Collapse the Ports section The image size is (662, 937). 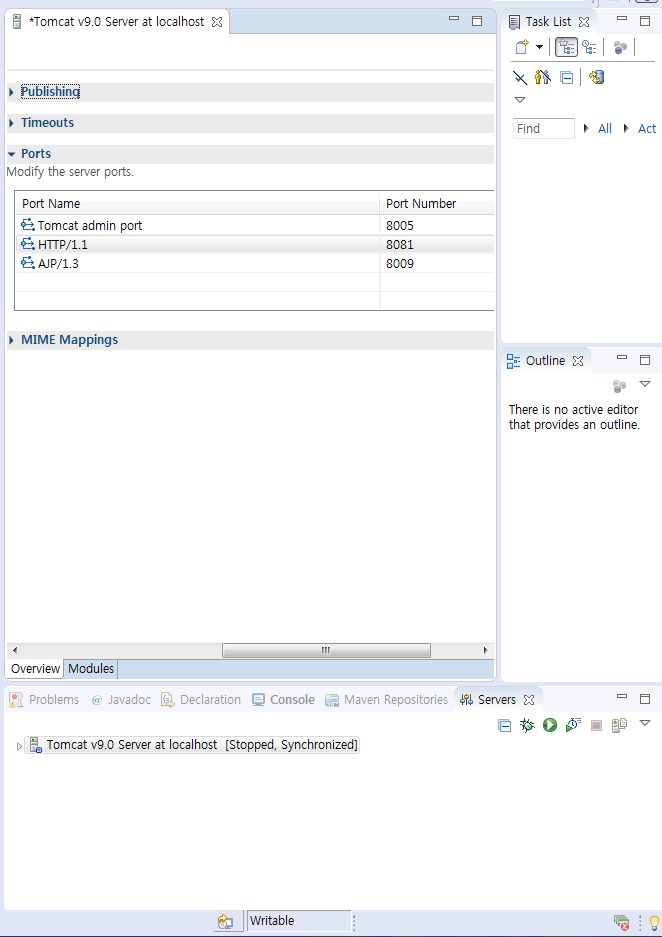(x=11, y=154)
